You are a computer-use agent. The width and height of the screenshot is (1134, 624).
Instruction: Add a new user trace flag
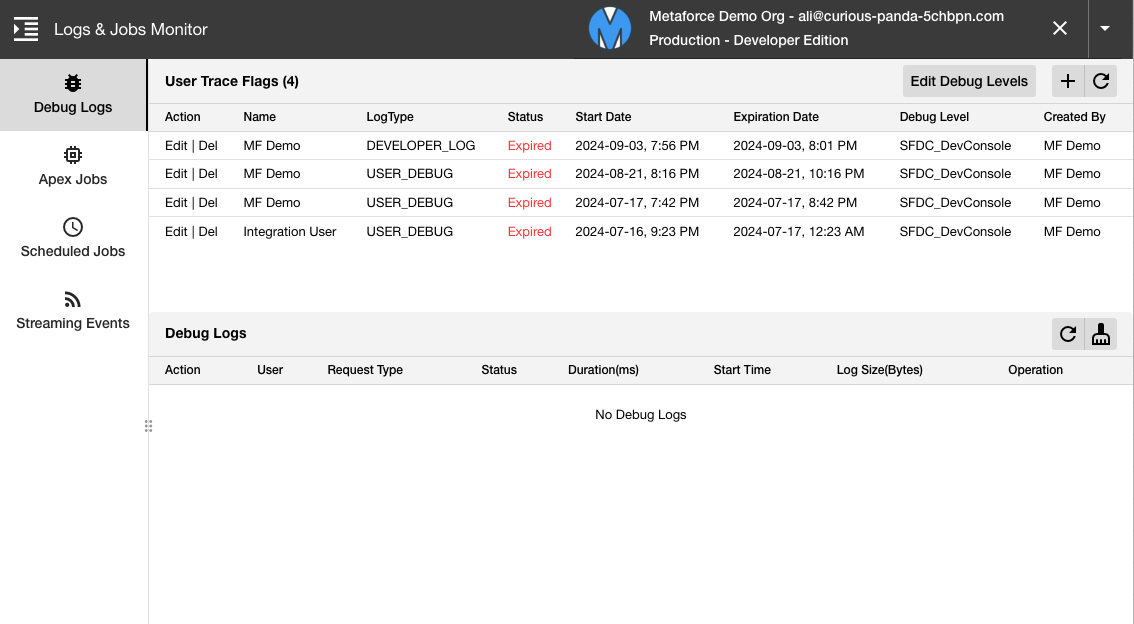(x=1067, y=81)
